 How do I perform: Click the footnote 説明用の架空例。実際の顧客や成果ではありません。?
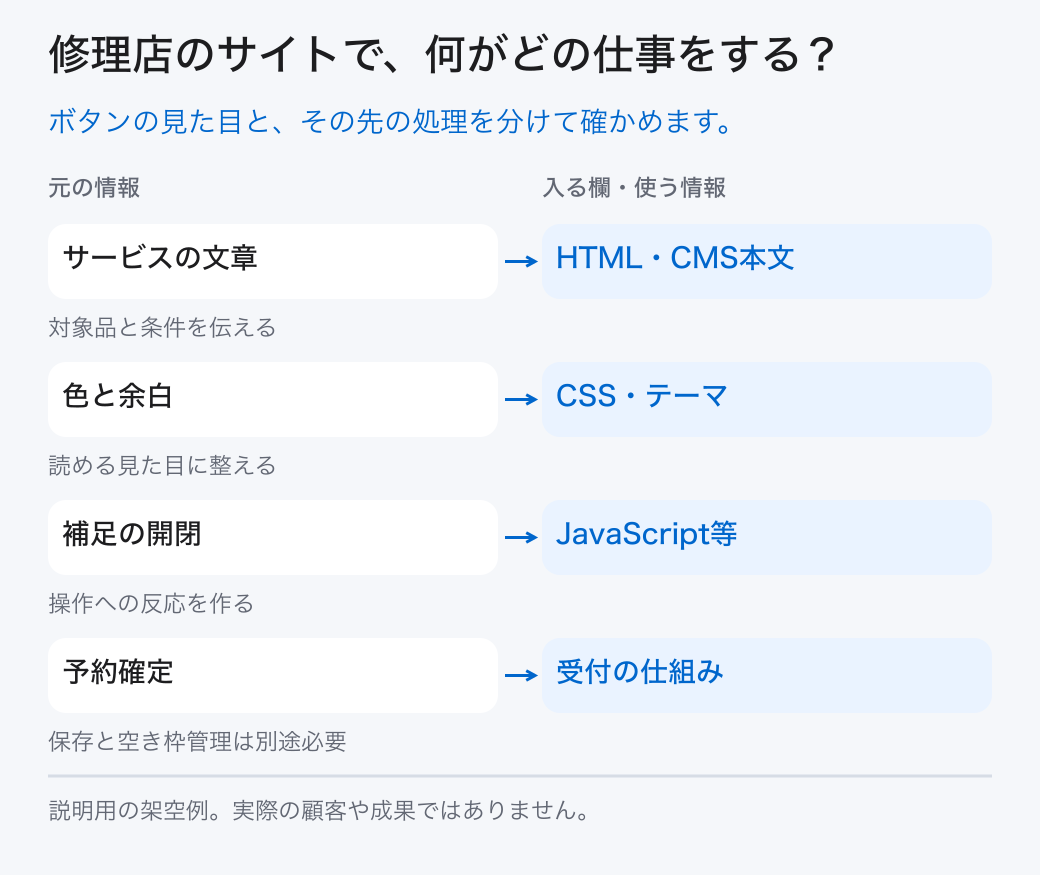(x=319, y=811)
